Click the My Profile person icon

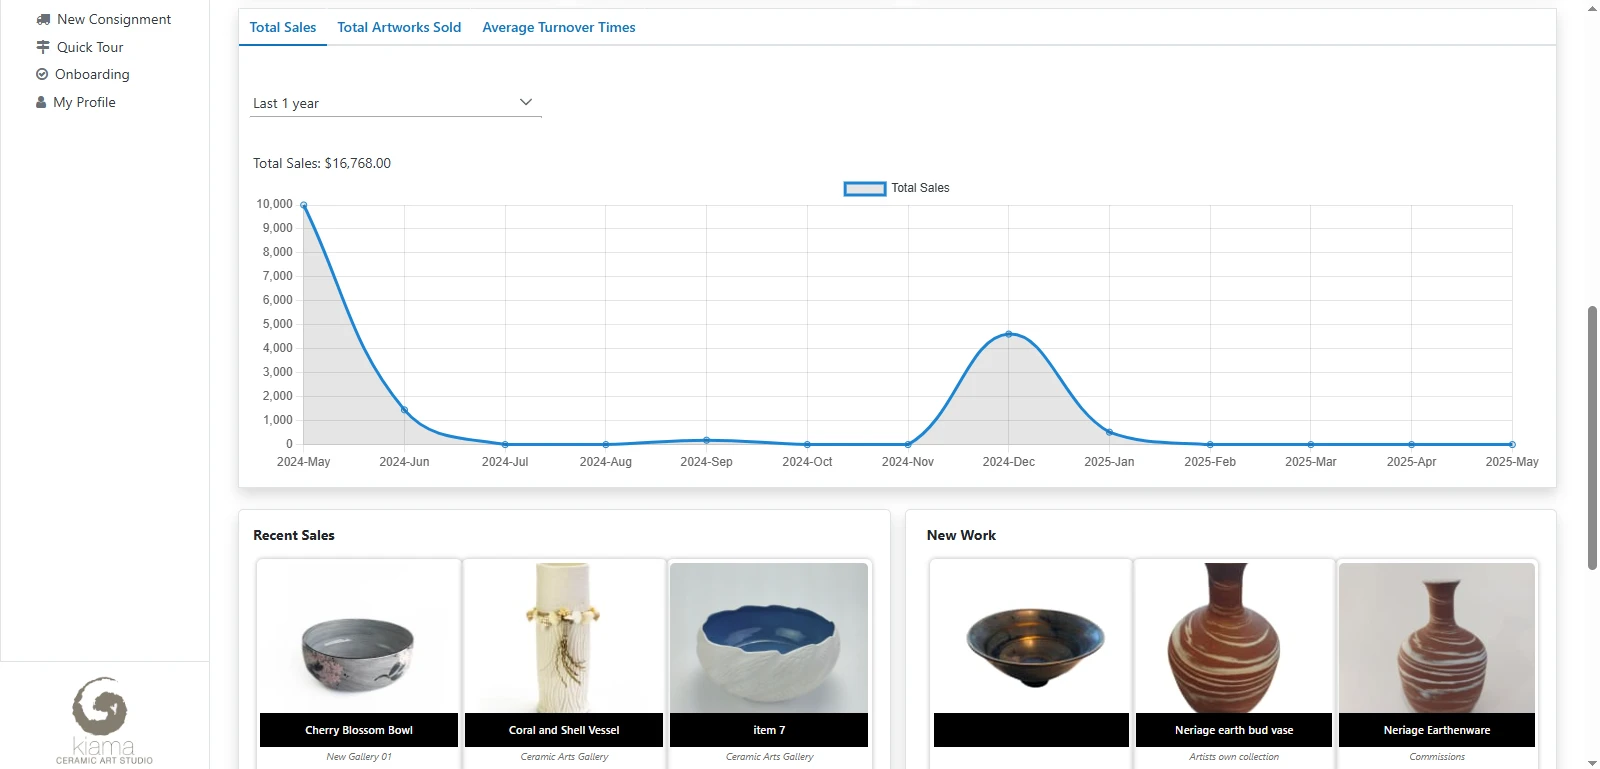(x=41, y=102)
